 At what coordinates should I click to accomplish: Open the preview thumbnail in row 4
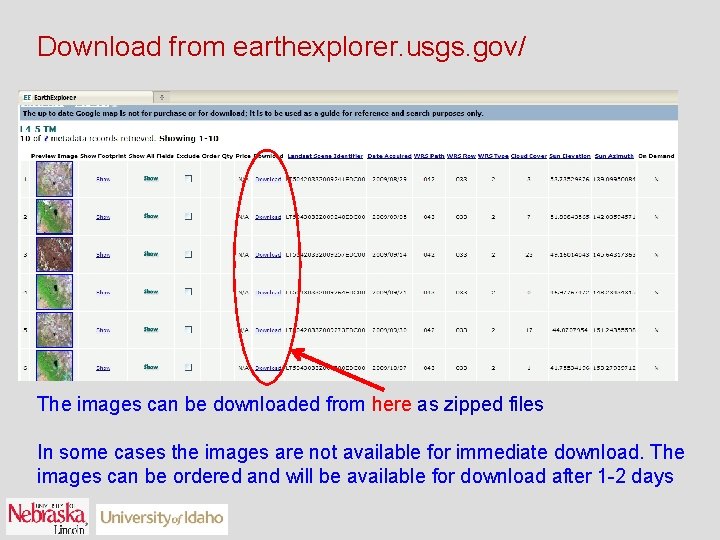click(x=54, y=292)
